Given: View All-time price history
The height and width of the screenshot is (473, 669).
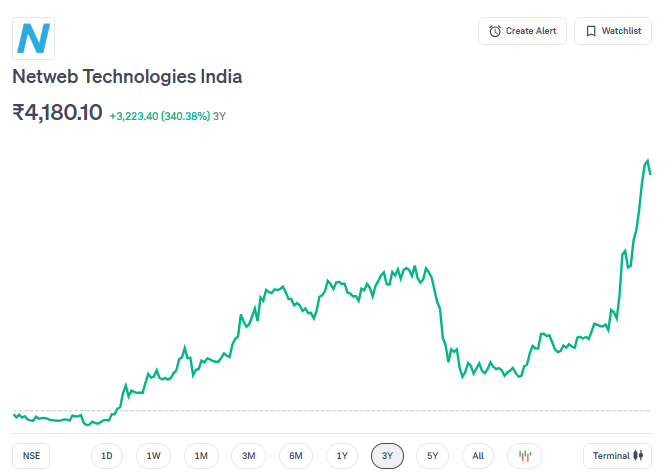Looking at the screenshot, I should (478, 456).
